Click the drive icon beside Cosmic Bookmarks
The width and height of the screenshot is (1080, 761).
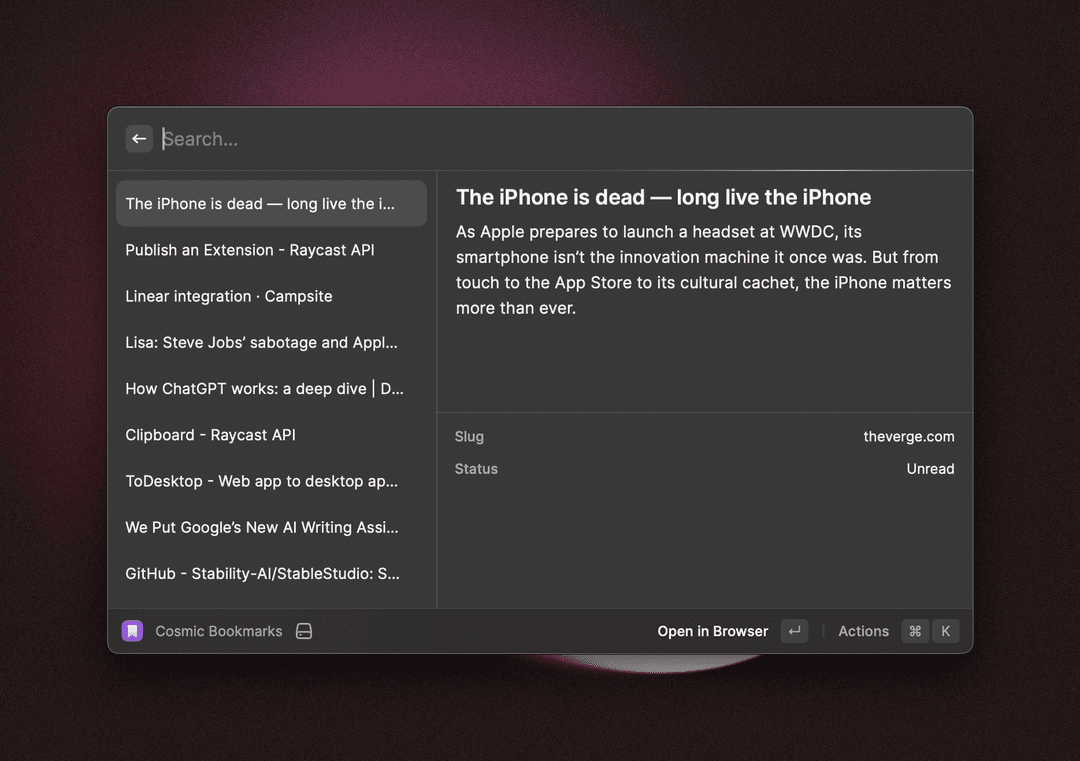(x=304, y=631)
